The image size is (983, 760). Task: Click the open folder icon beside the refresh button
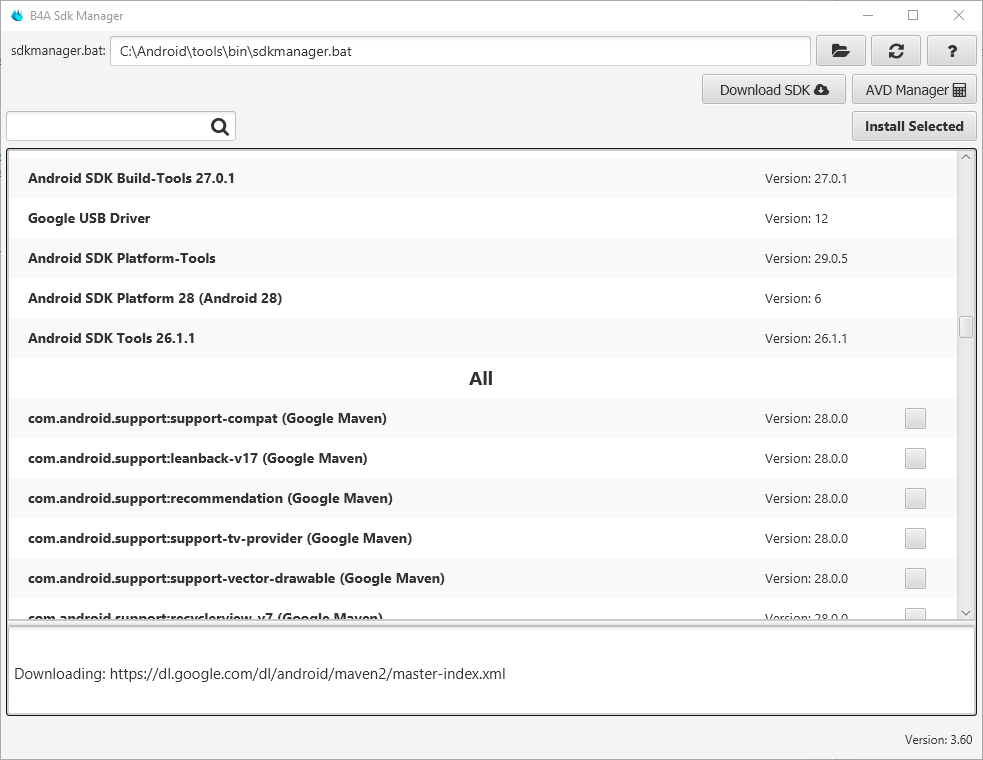(x=840, y=50)
